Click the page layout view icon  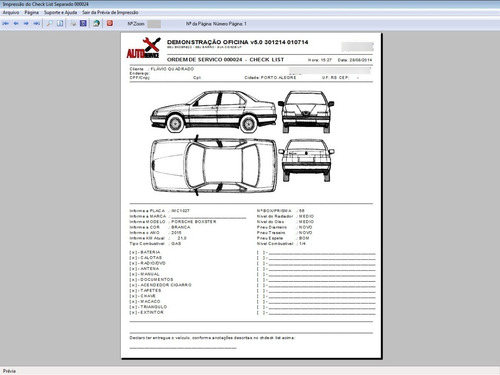[x=60, y=23]
